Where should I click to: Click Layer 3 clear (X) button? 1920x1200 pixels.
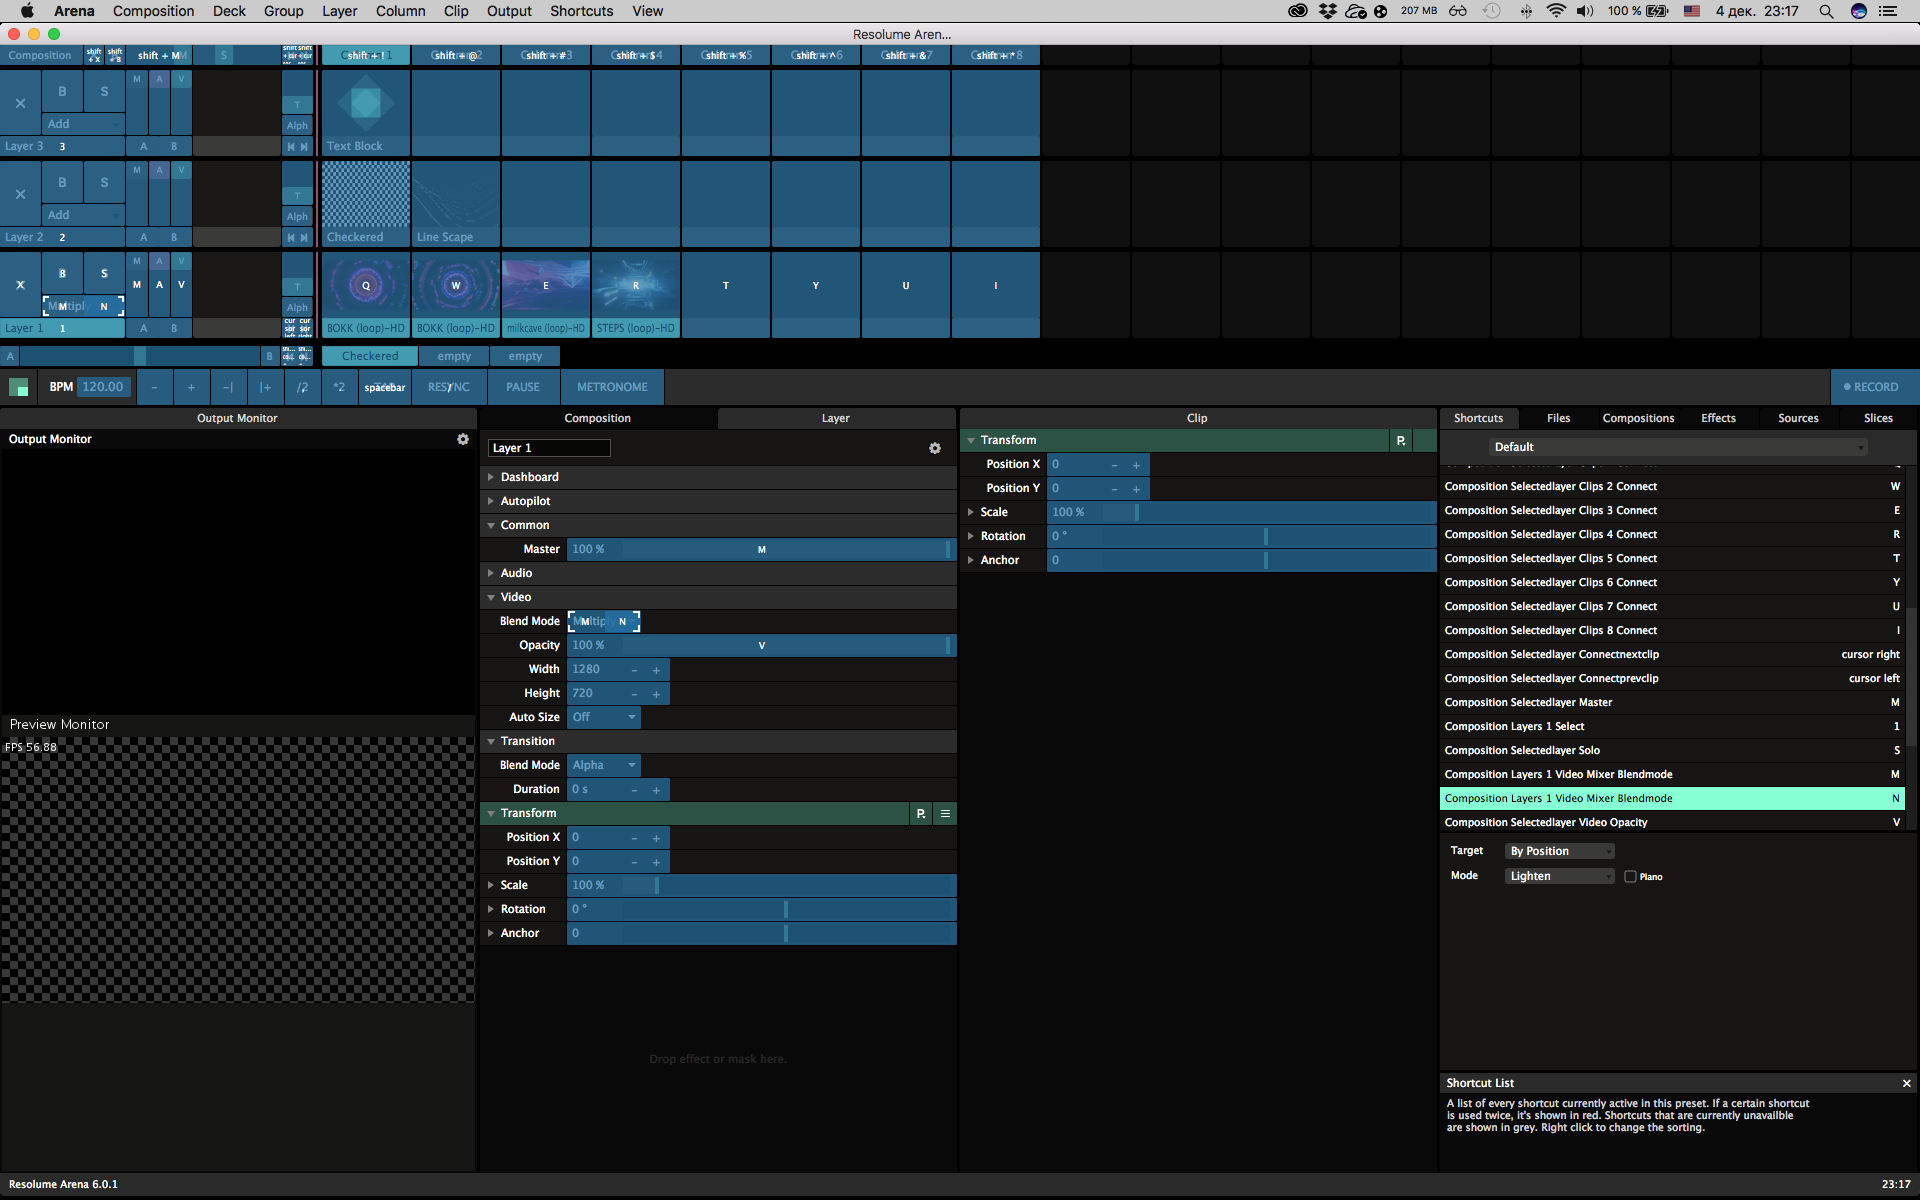20,103
